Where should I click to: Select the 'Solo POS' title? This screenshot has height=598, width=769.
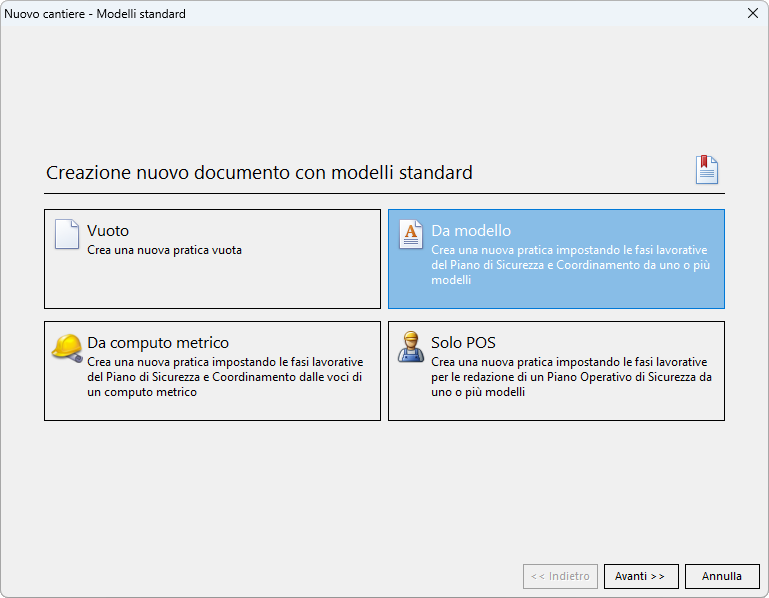tap(463, 343)
